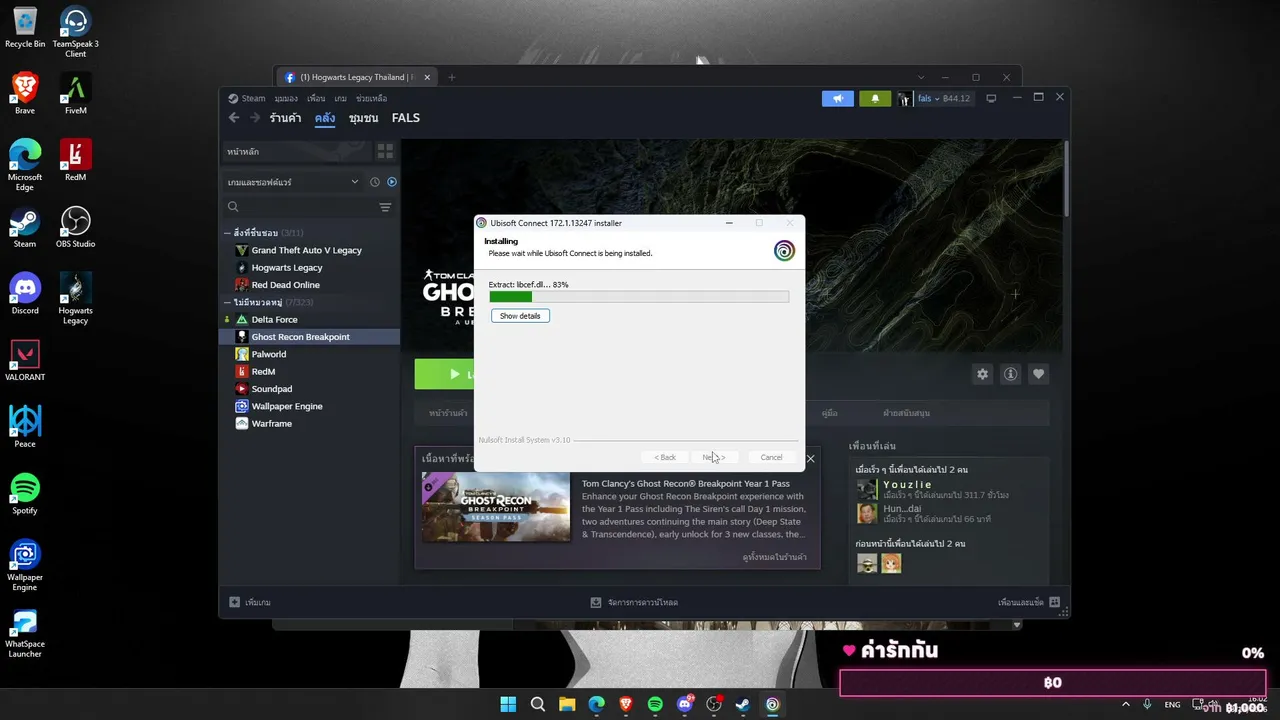Open game settings gear icon
The image size is (1280, 720).
[x=982, y=374]
